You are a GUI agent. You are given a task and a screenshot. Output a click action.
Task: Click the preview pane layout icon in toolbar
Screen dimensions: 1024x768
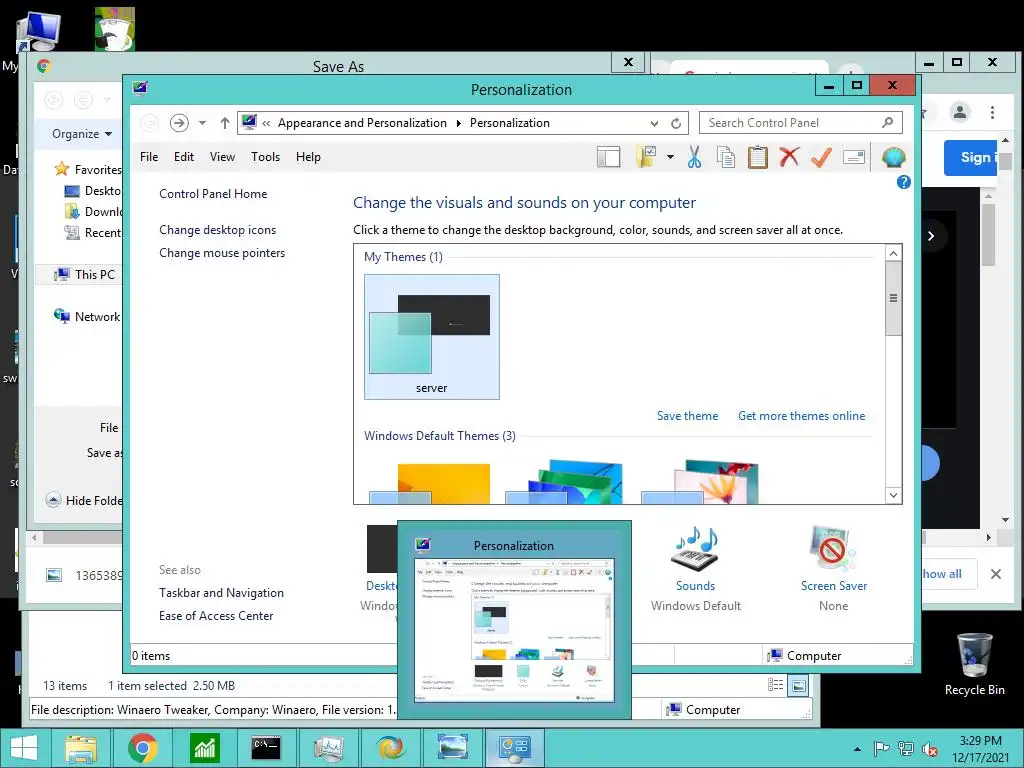pyautogui.click(x=608, y=157)
